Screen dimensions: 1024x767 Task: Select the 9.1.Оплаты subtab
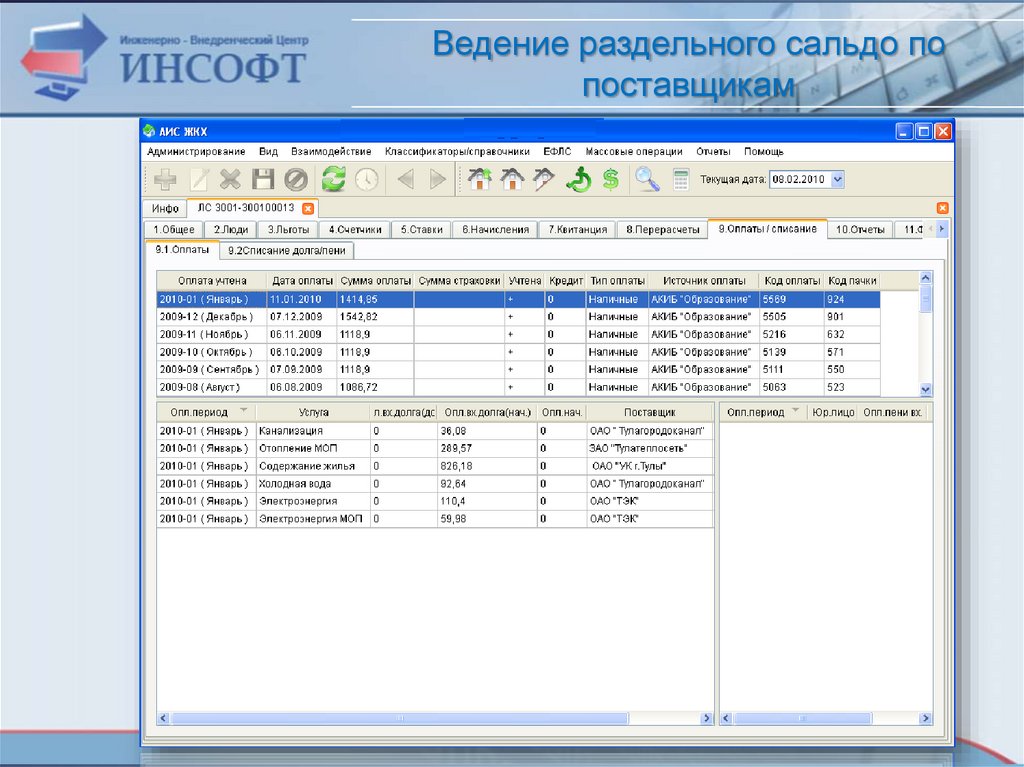coord(182,250)
